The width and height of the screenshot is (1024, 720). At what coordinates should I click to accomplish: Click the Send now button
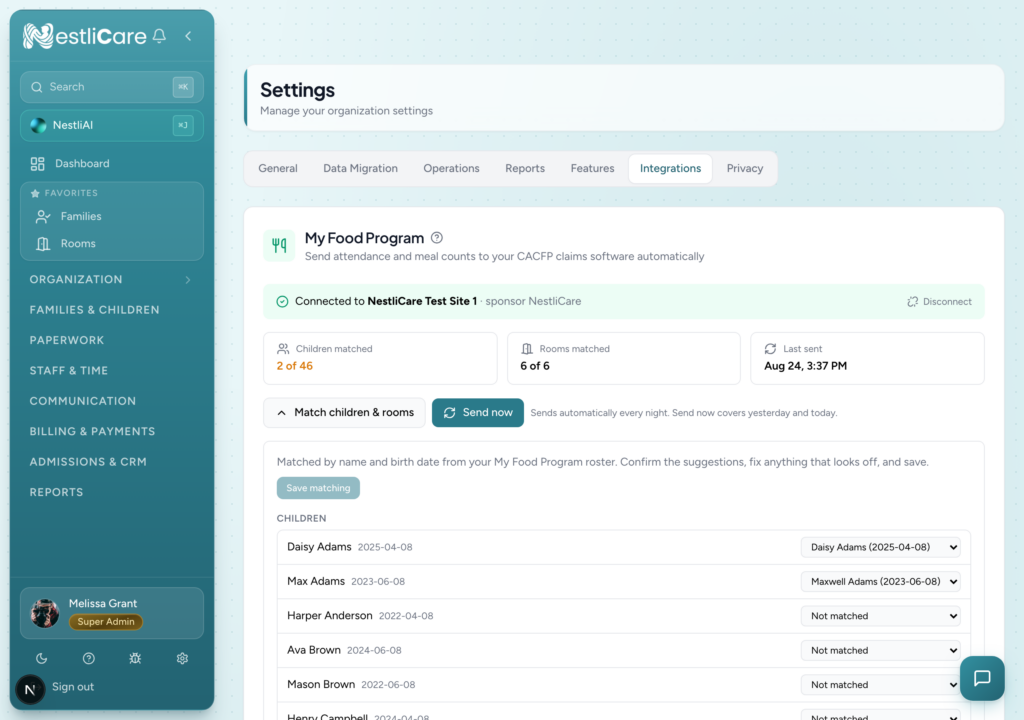[x=478, y=413]
